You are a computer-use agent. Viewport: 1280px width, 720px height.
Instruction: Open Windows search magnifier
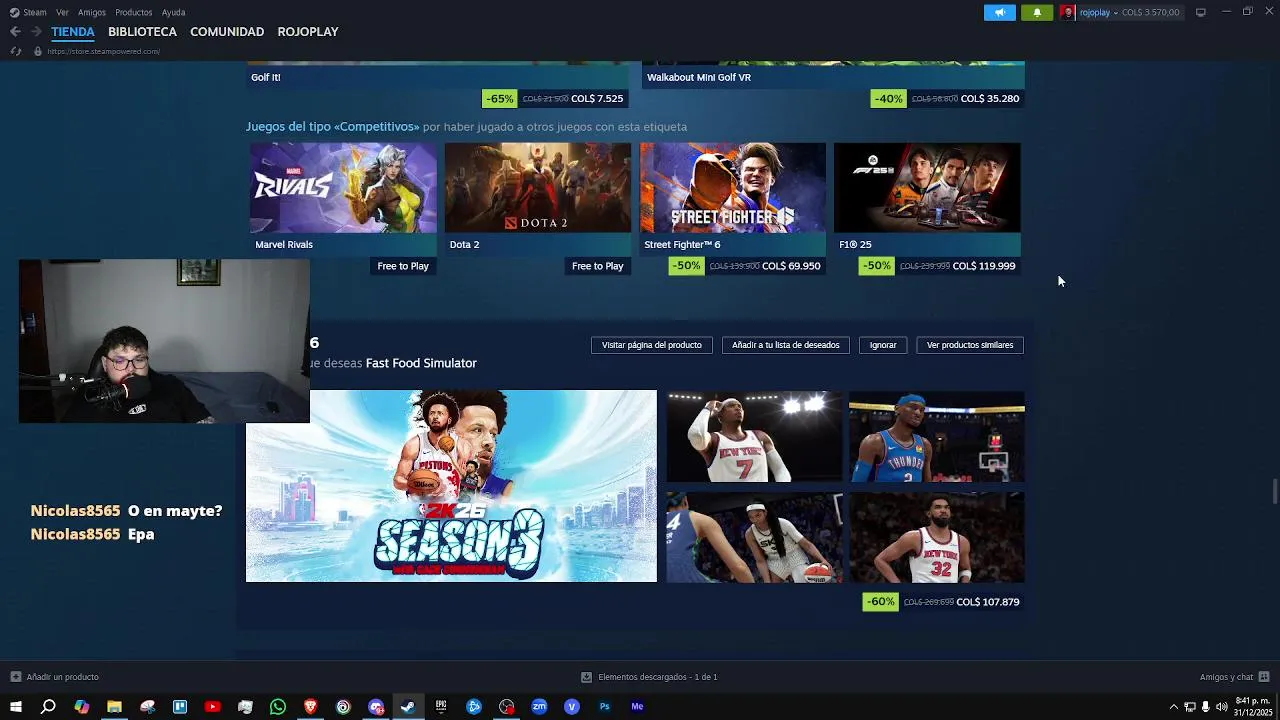[x=48, y=707]
